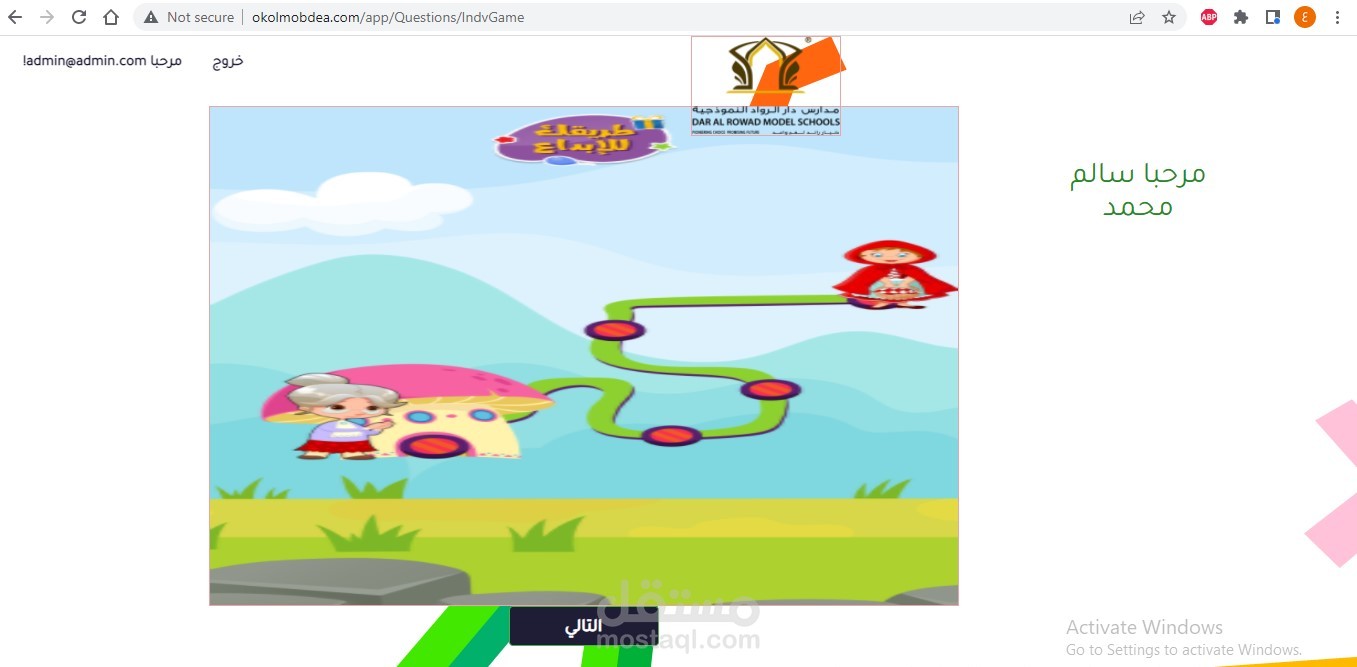Viewport: 1357px width, 667px height.
Task: Select the path stop on the right bend
Action: click(770, 389)
